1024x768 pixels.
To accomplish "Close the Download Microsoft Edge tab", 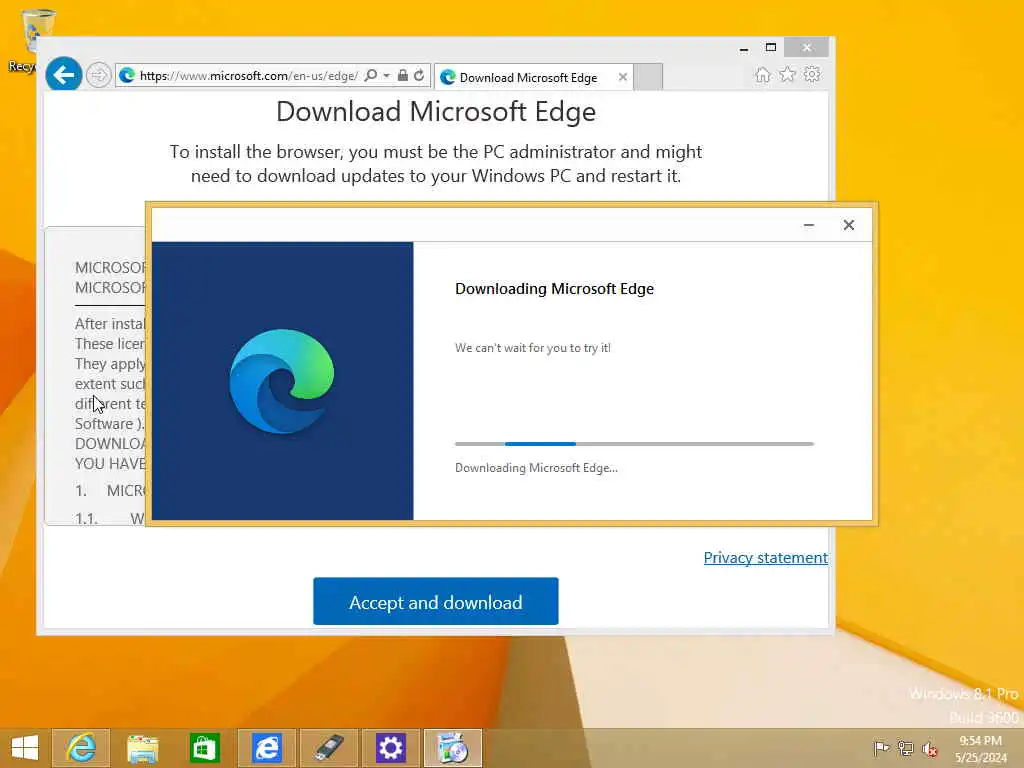I will 623,77.
